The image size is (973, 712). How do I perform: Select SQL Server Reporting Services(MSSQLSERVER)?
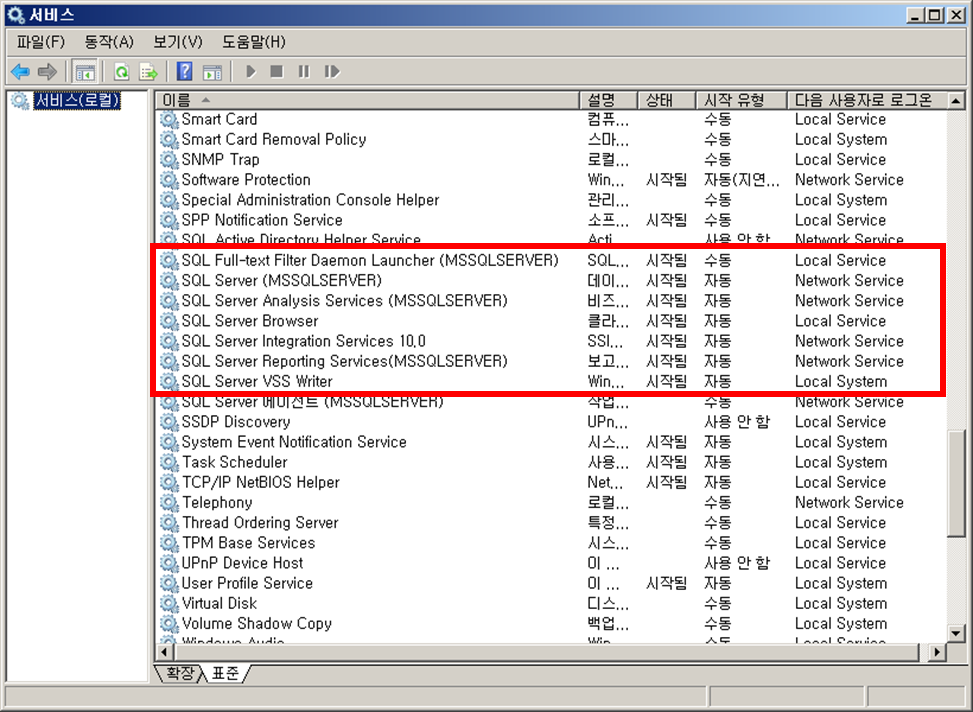552,361
